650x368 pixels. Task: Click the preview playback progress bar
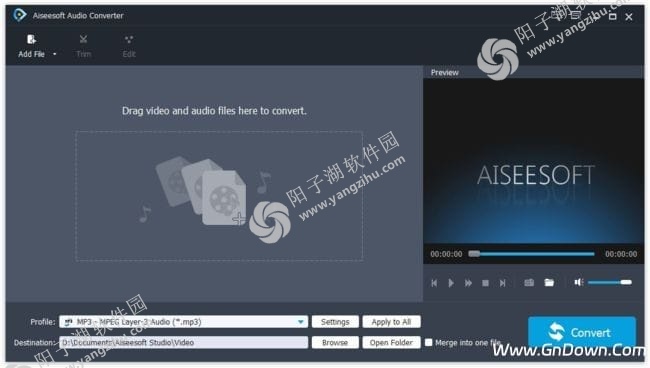tap(532, 254)
